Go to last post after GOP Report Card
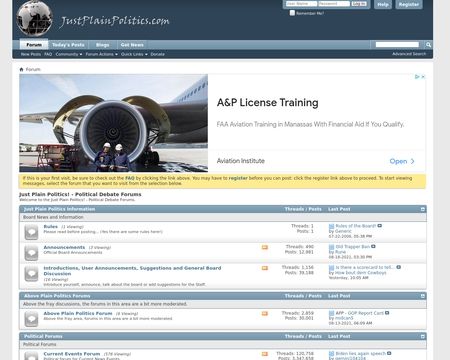The width and height of the screenshot is (450, 360). (387, 313)
